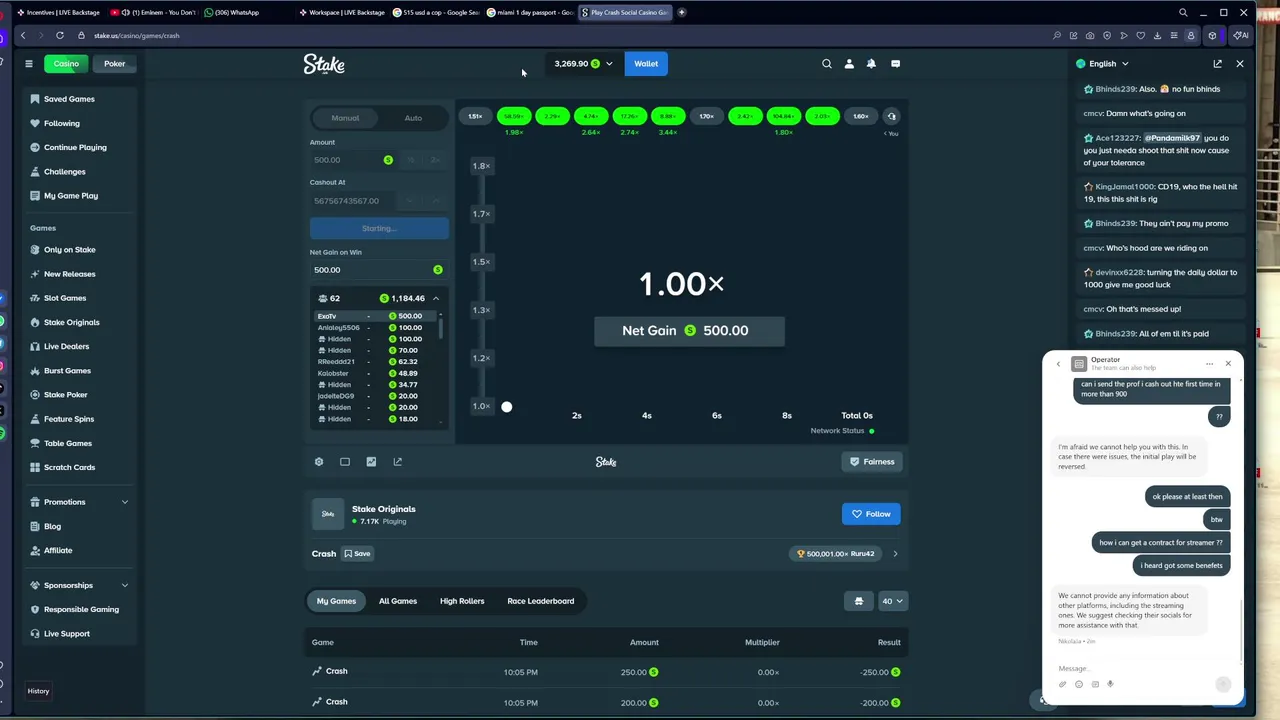
Task: Open the notifications bell icon
Action: (871, 63)
